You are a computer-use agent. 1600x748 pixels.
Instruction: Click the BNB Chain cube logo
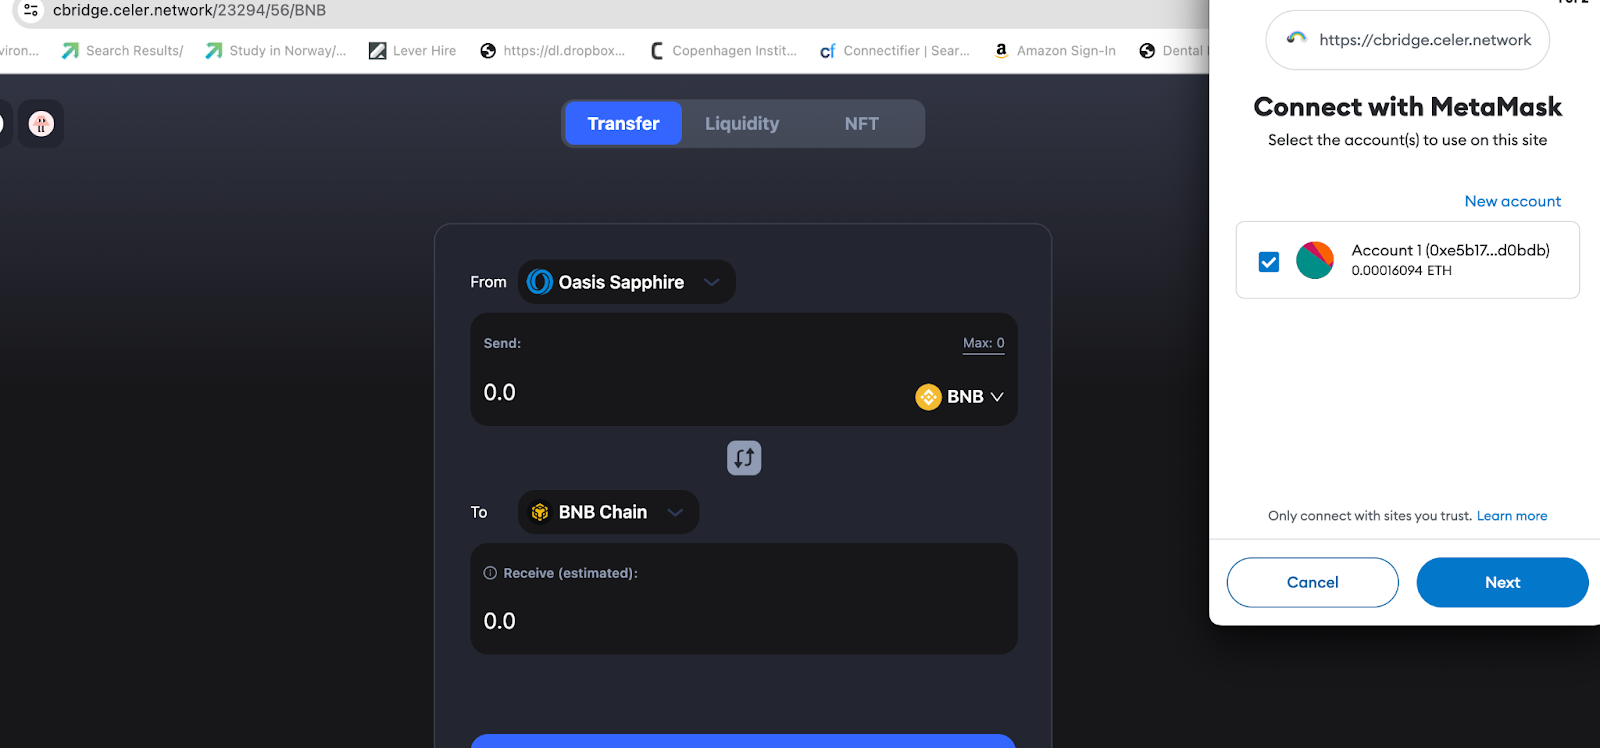(540, 512)
